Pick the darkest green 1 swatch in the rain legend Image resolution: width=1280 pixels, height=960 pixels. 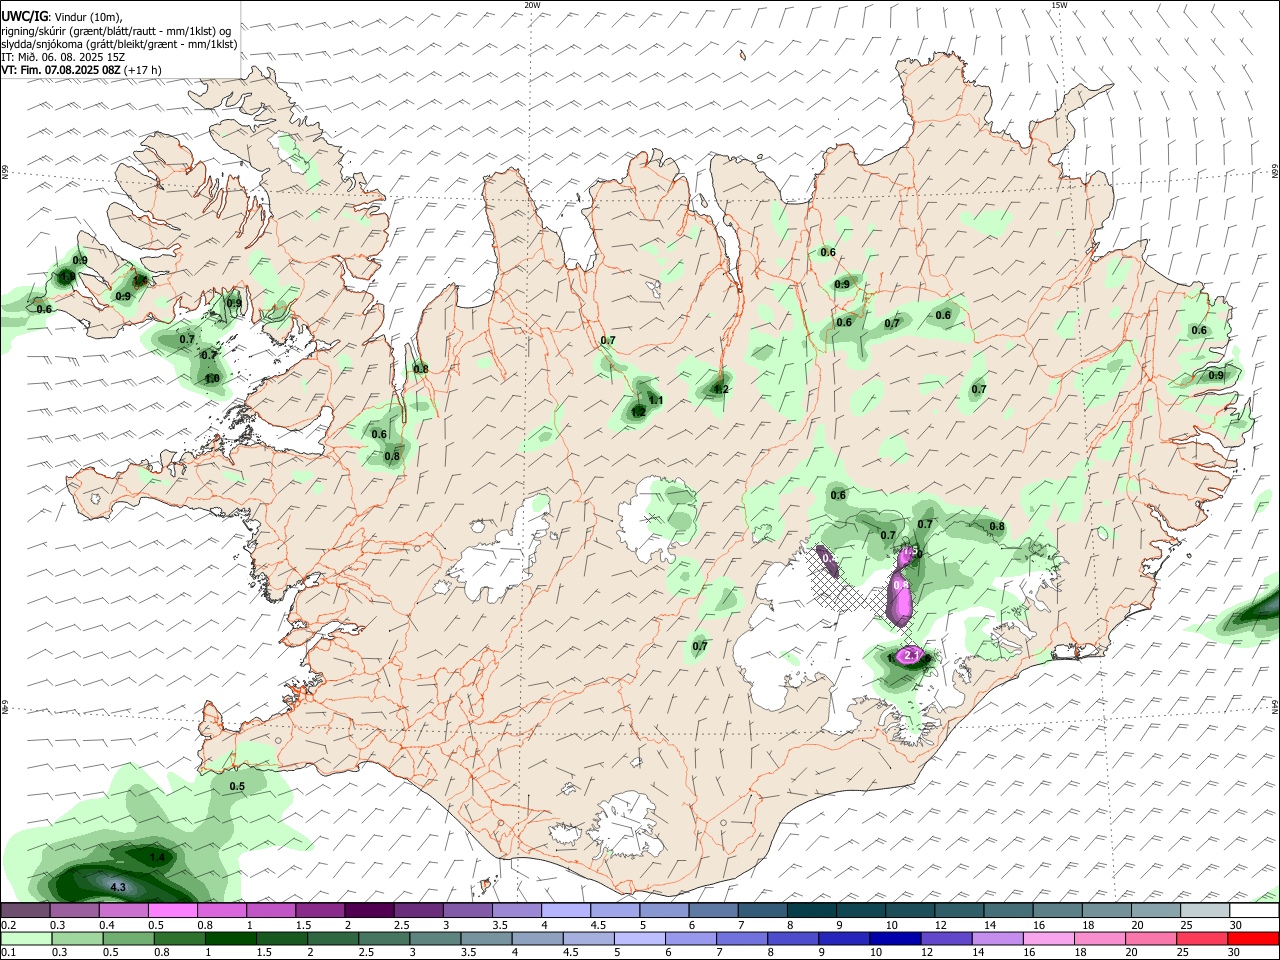230,938
